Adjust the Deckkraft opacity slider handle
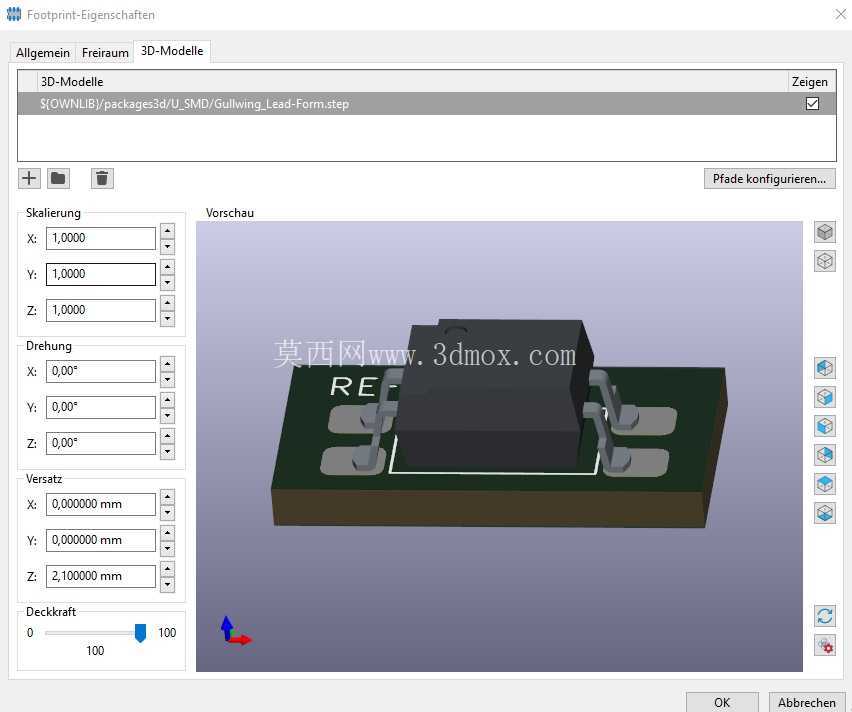852x712 pixels. (x=140, y=633)
